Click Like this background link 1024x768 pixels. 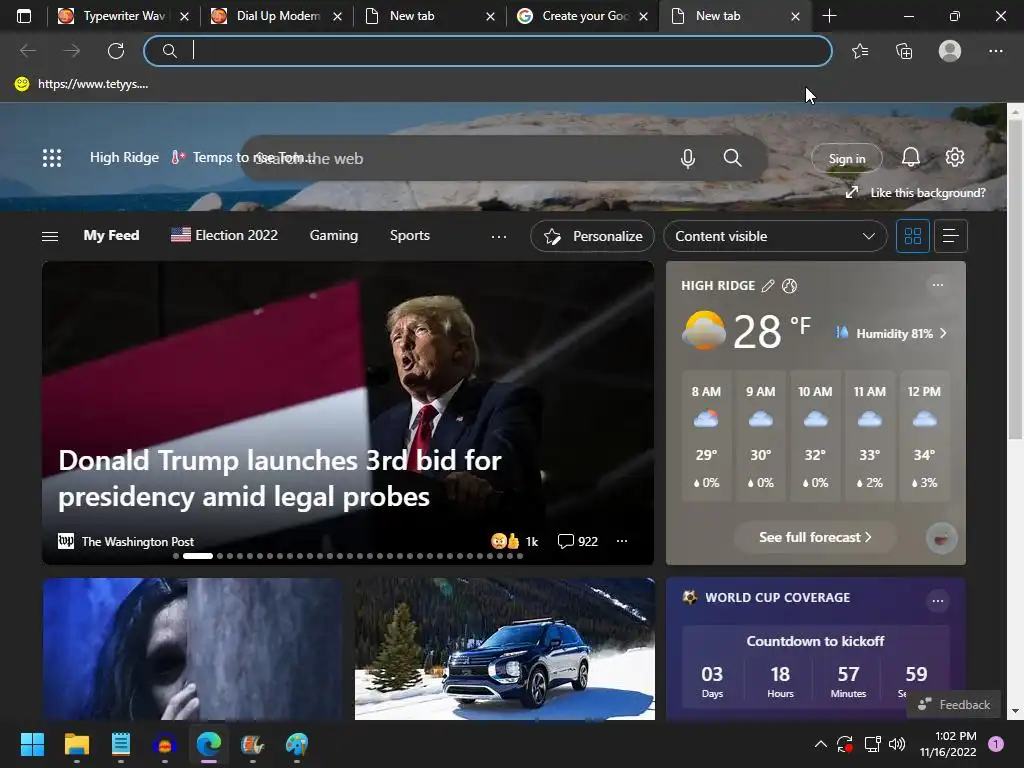pos(927,193)
